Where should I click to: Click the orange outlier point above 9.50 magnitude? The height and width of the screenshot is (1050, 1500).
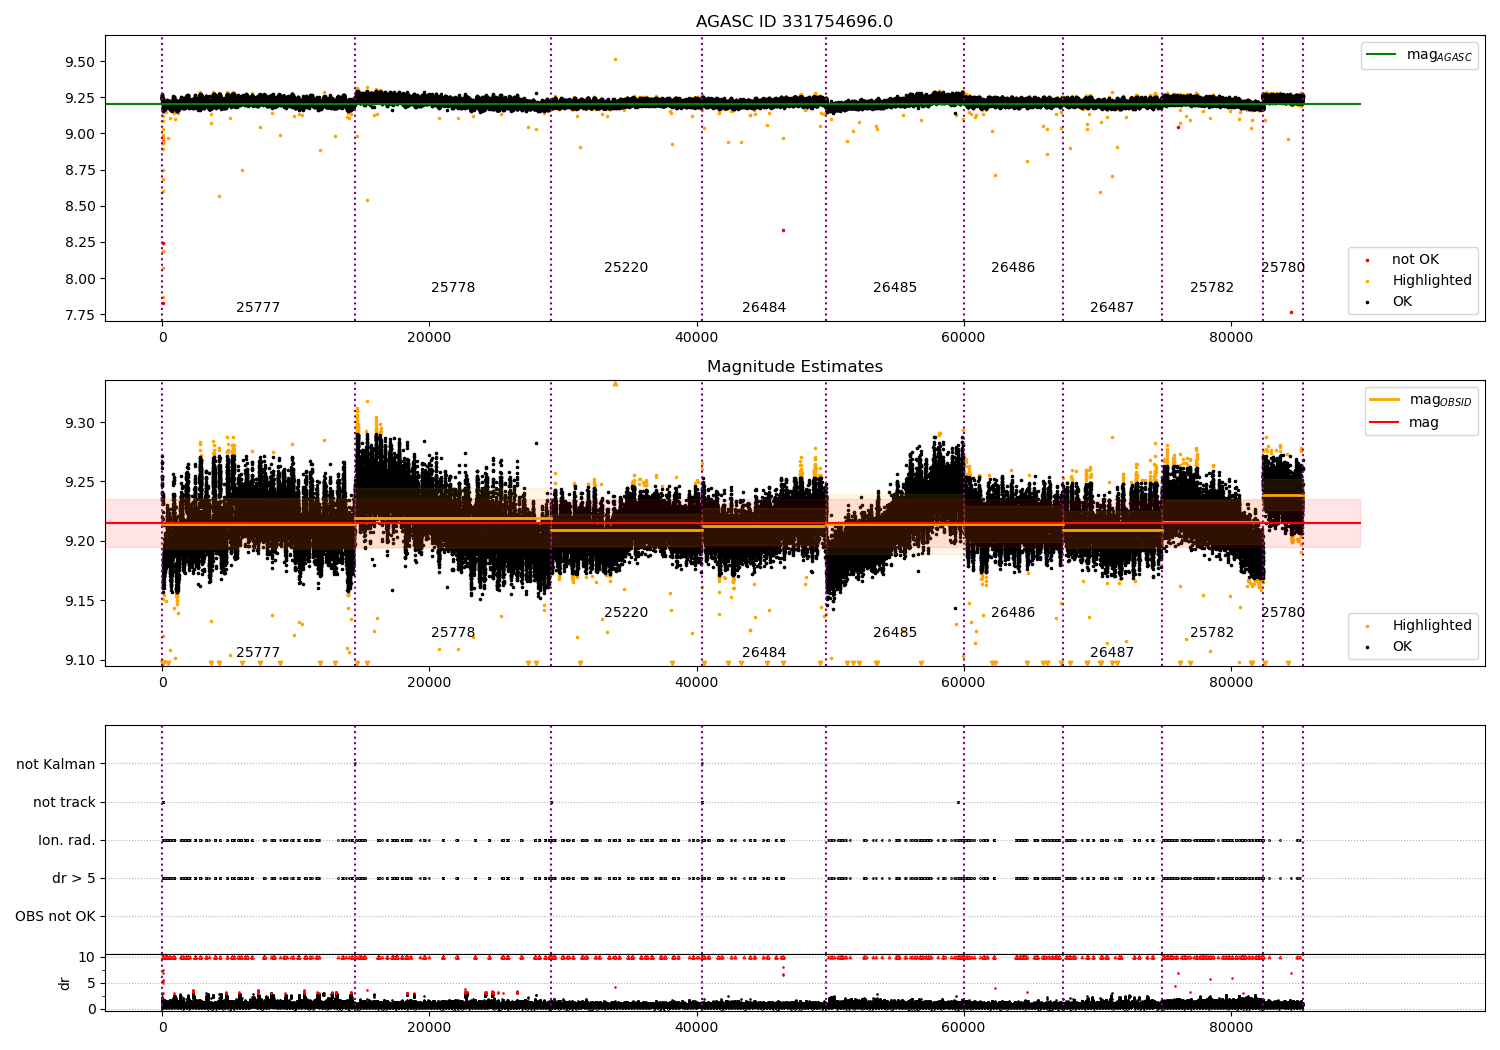pos(615,59)
